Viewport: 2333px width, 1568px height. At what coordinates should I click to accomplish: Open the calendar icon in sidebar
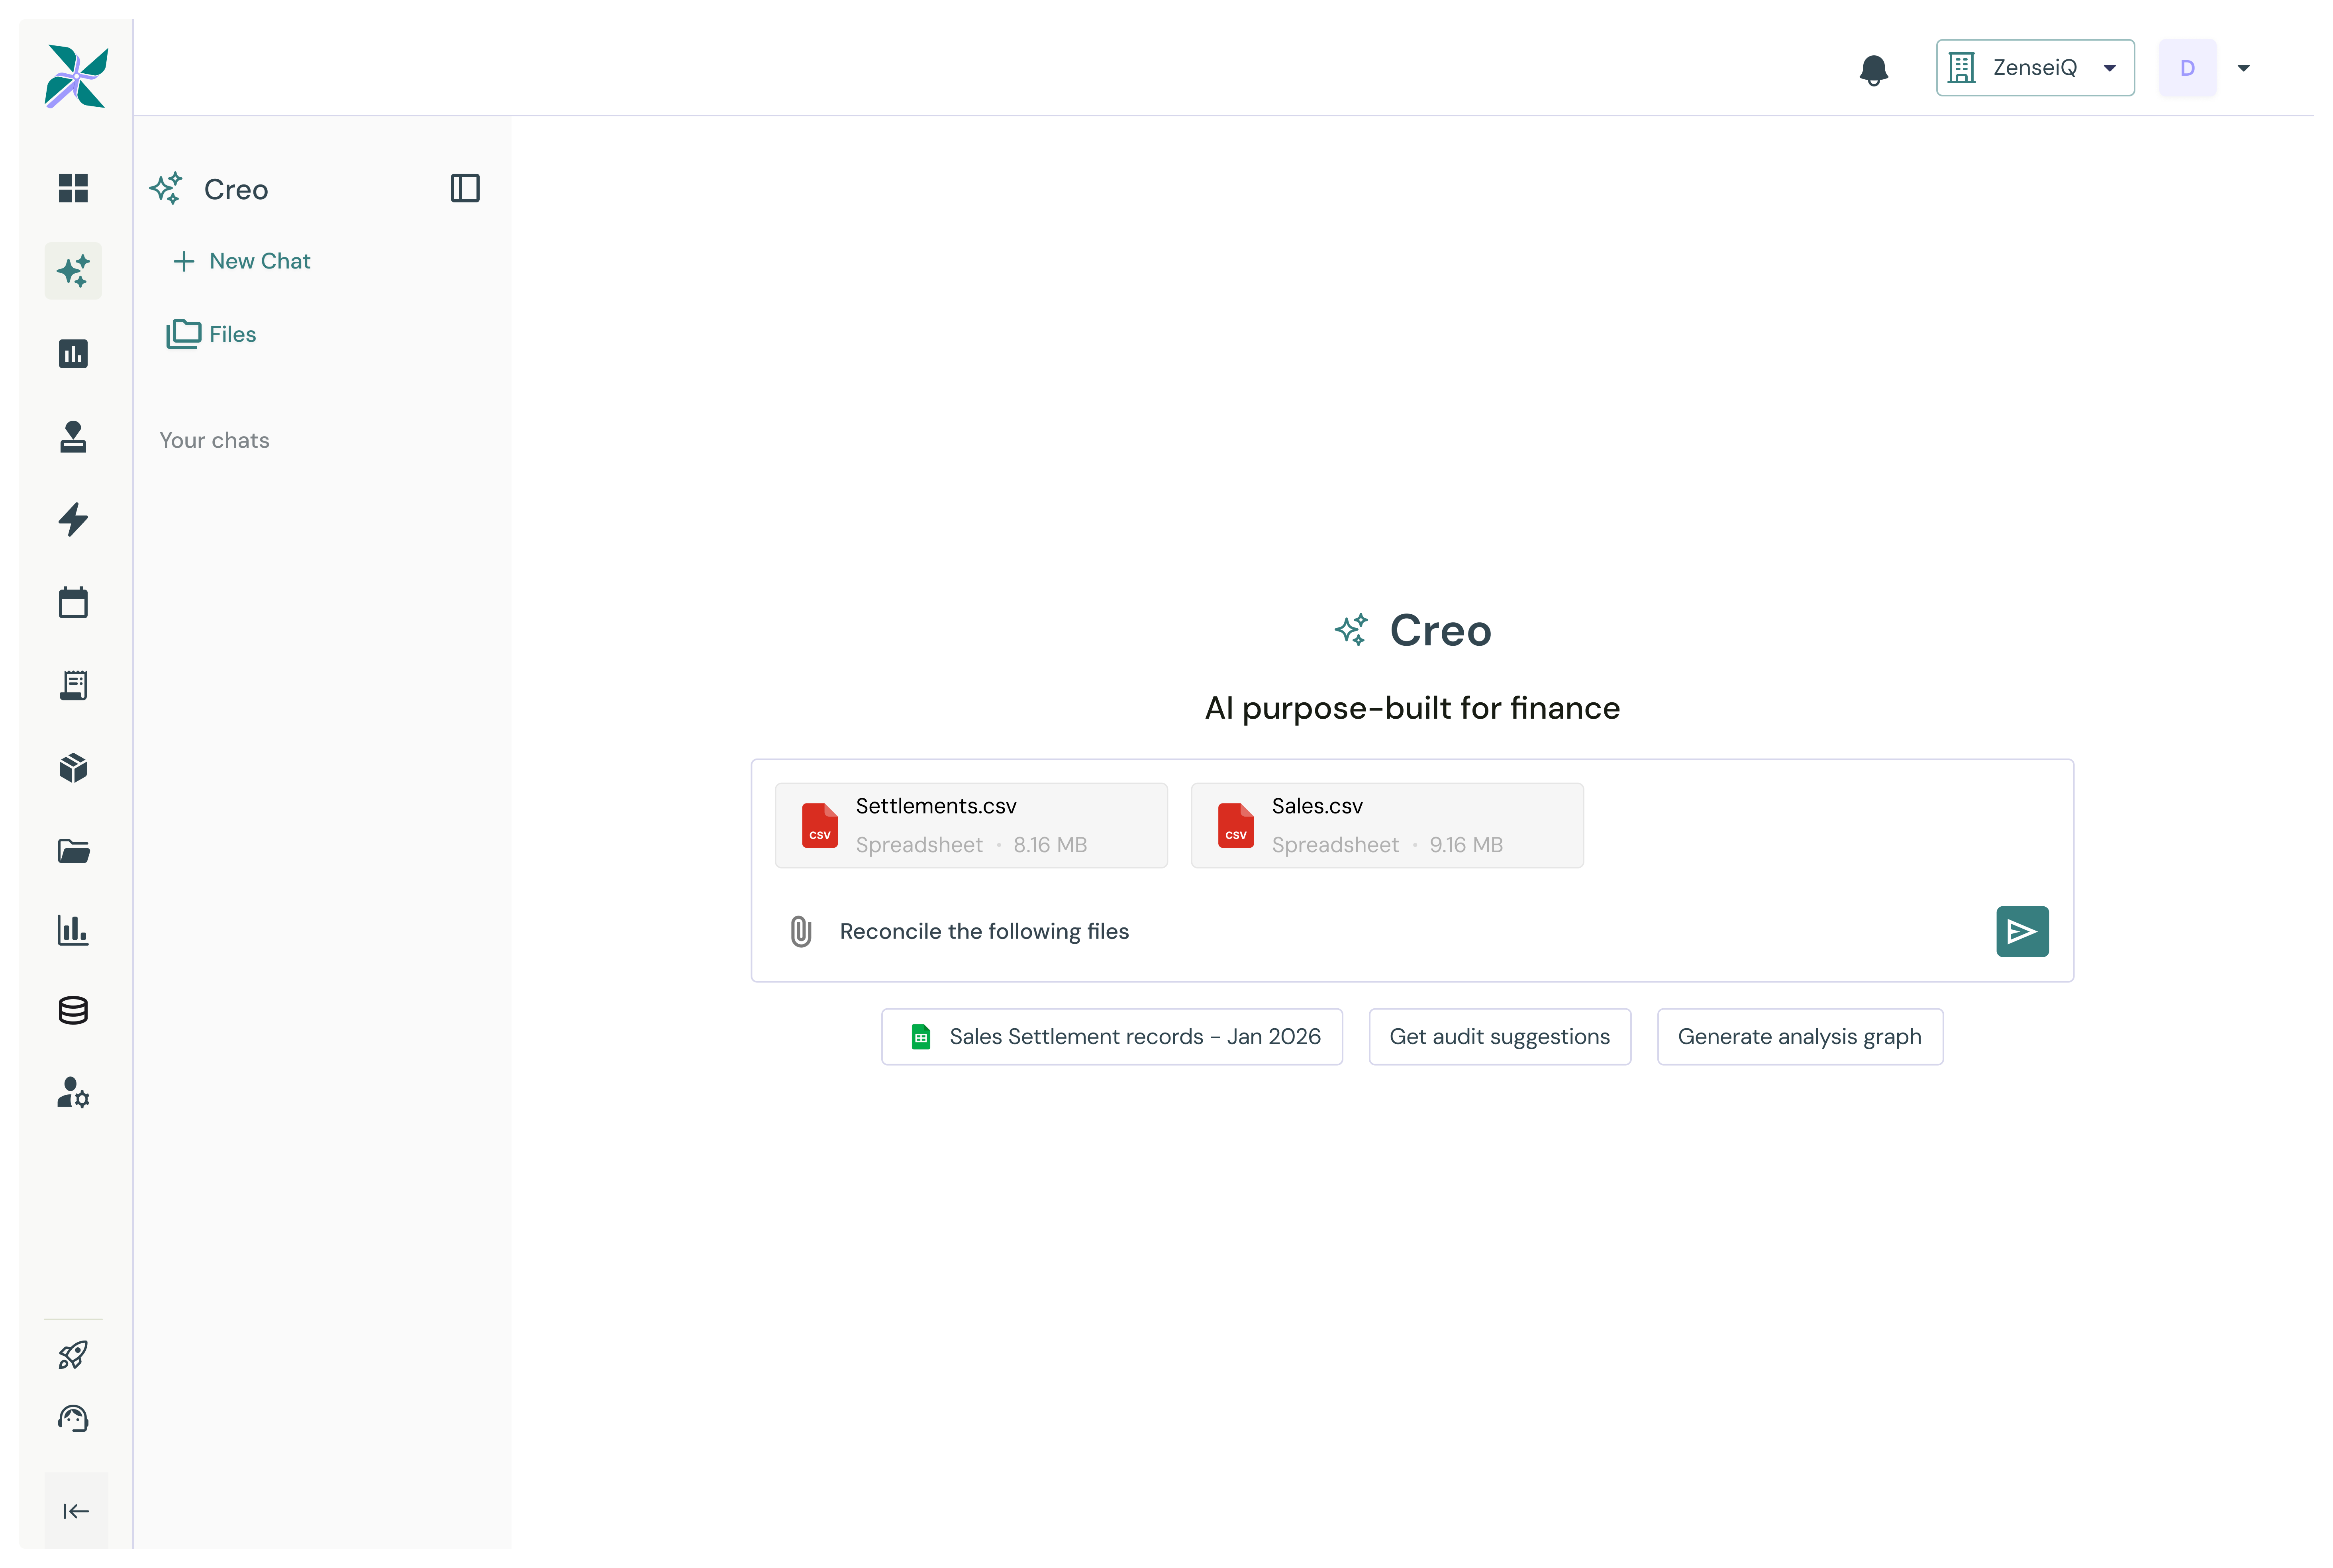coord(73,602)
